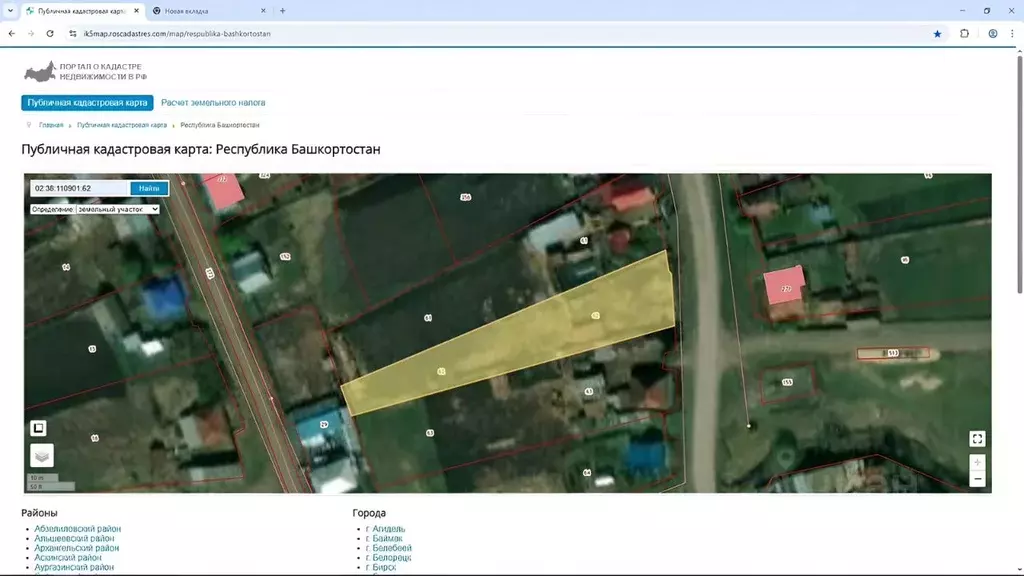Bookmark this page with the star icon
1024x576 pixels.
[x=937, y=33]
